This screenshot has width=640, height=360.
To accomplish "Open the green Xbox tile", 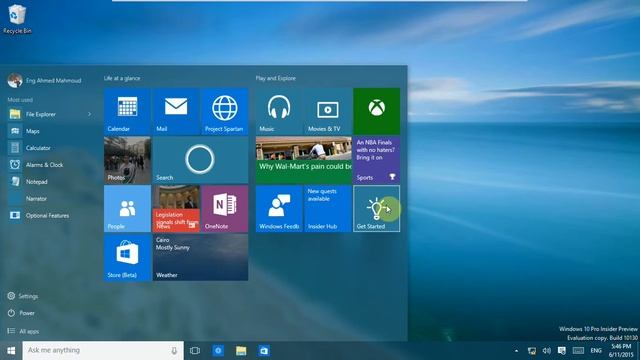I will tap(376, 111).
